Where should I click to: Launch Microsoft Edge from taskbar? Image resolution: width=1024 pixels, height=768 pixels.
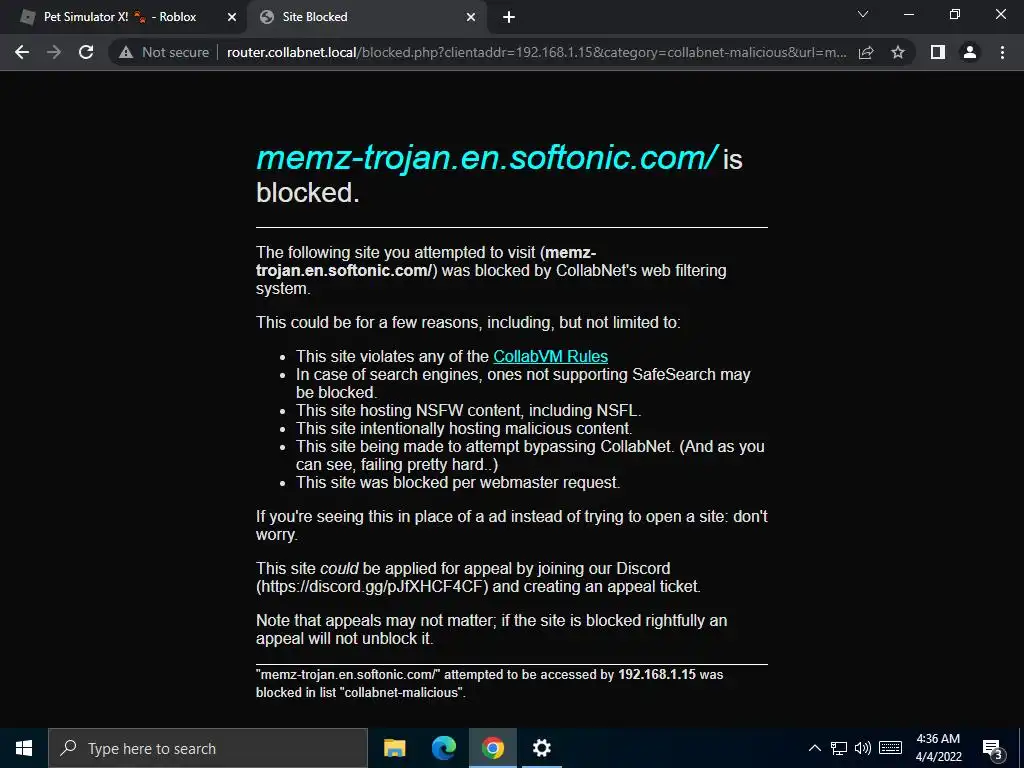click(443, 748)
